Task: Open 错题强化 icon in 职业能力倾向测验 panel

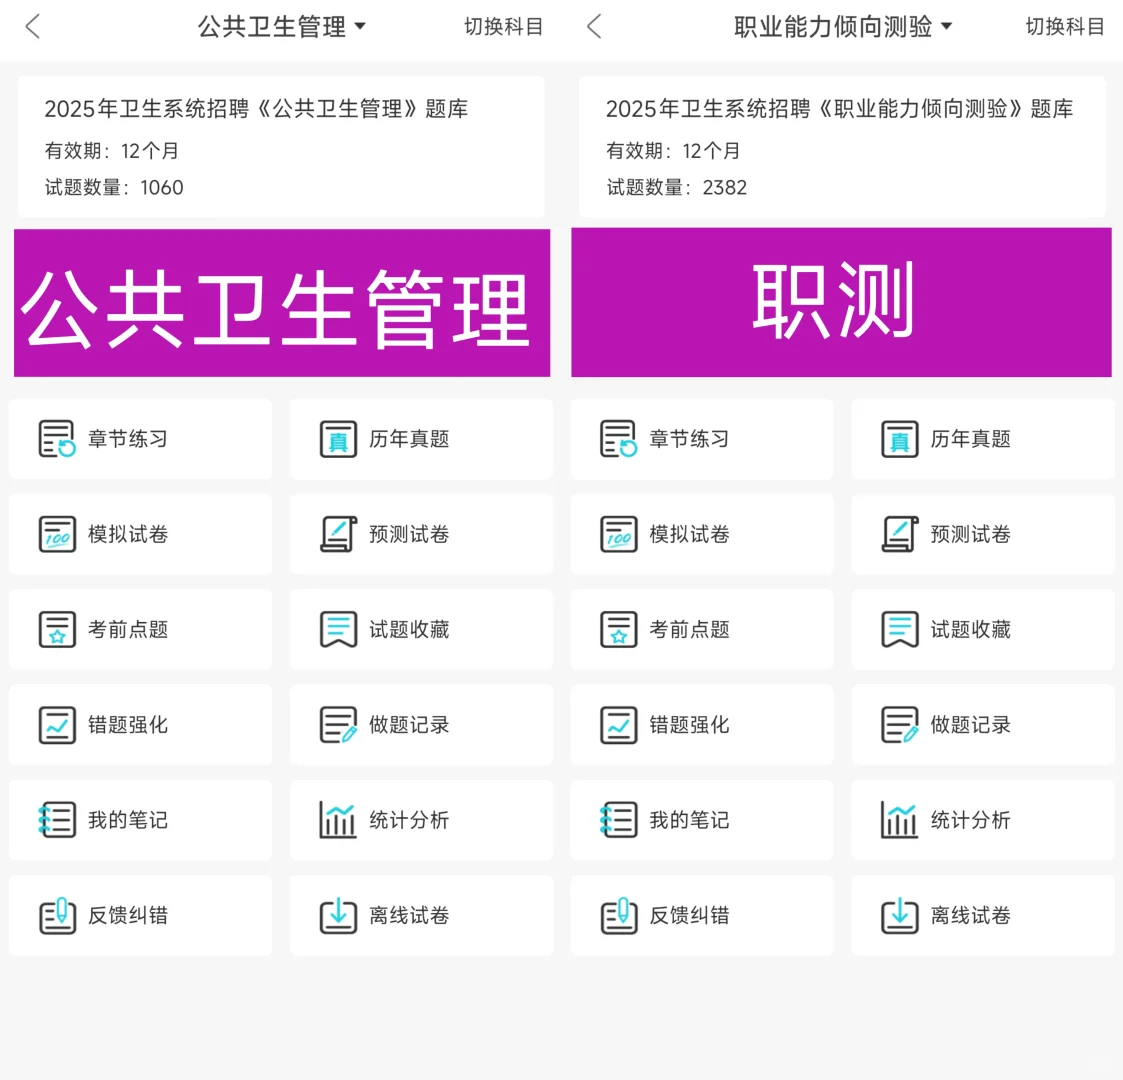Action: click(618, 725)
